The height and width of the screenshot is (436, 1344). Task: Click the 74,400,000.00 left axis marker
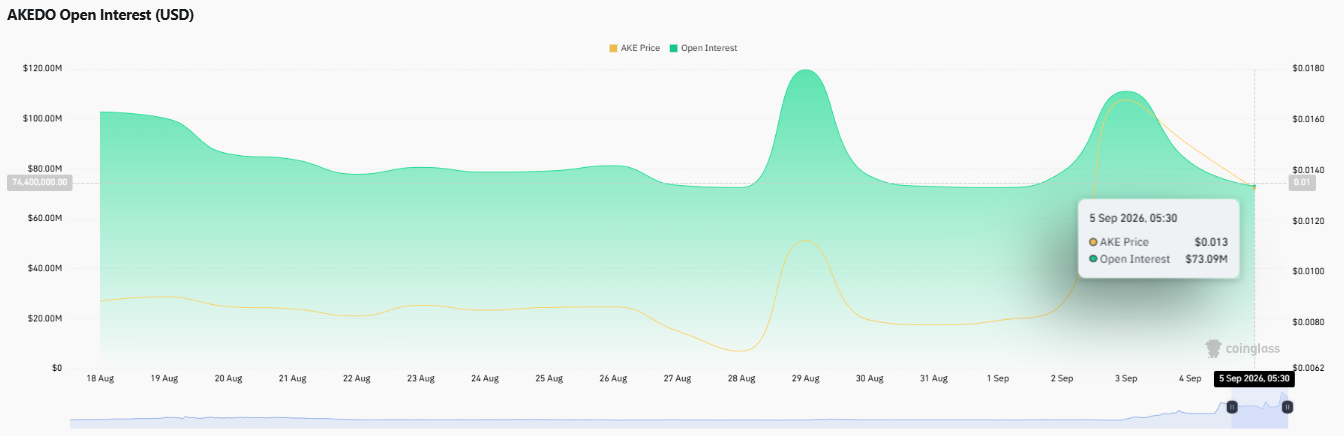[x=39, y=182]
